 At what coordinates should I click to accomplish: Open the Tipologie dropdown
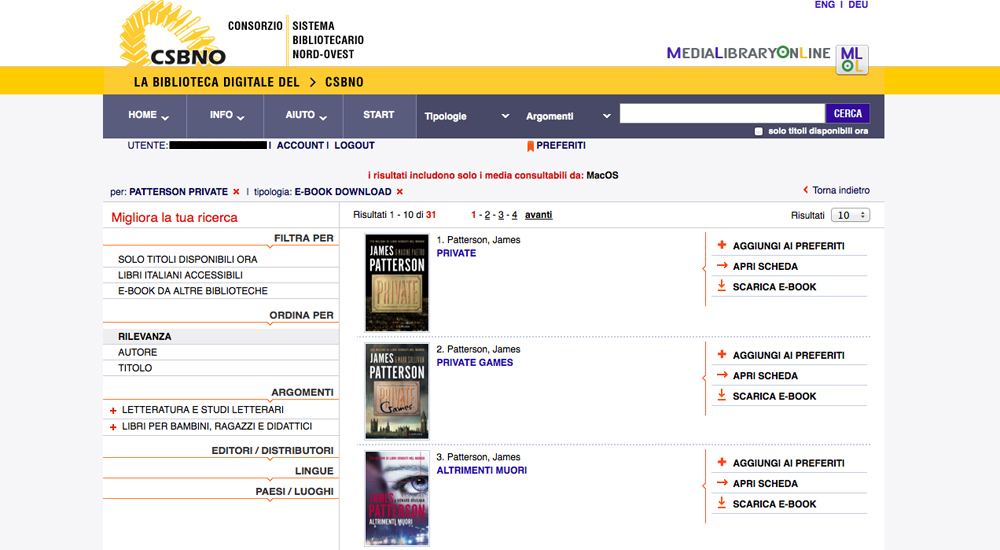point(466,116)
